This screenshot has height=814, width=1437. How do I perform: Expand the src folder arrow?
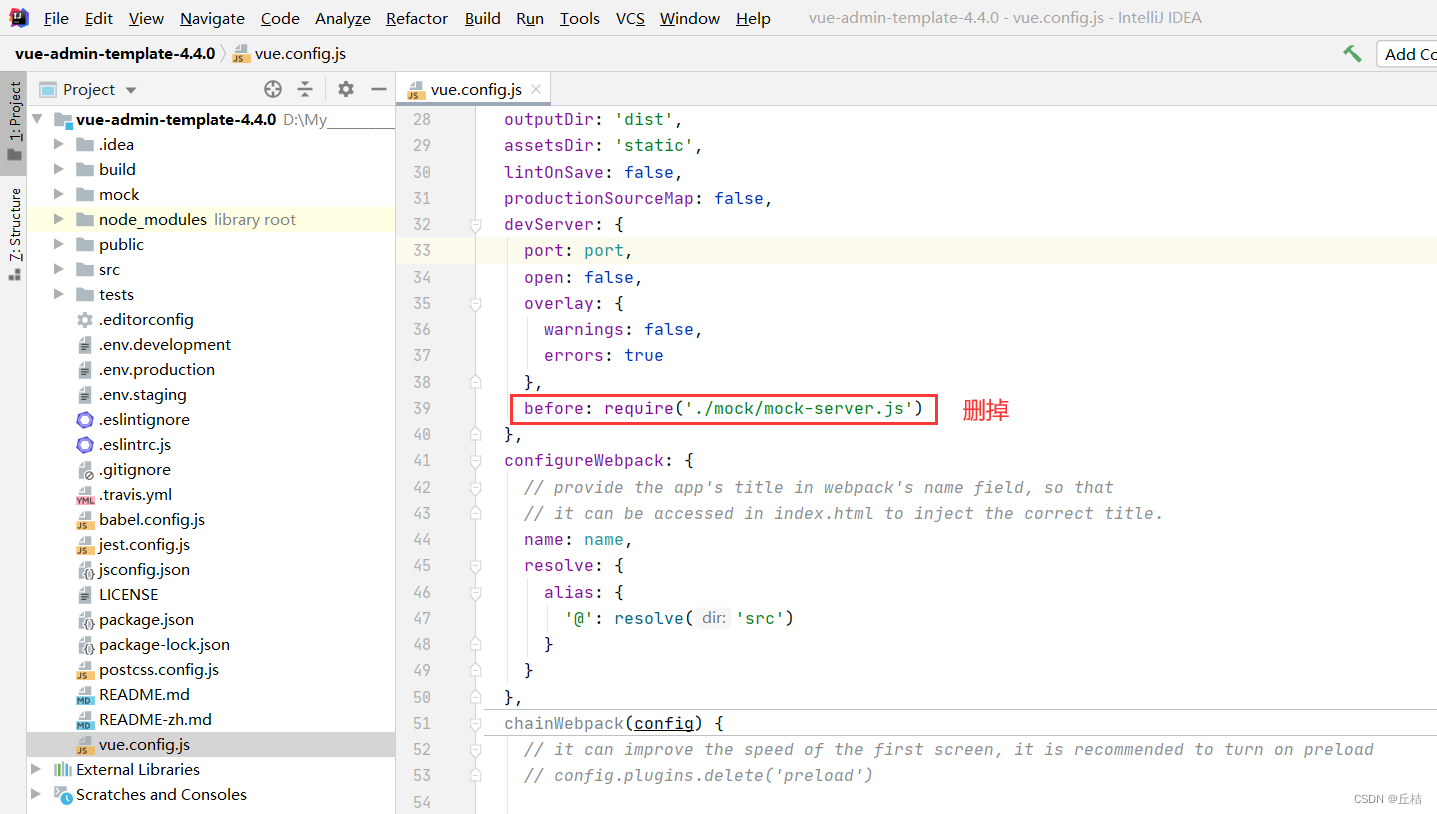point(59,269)
